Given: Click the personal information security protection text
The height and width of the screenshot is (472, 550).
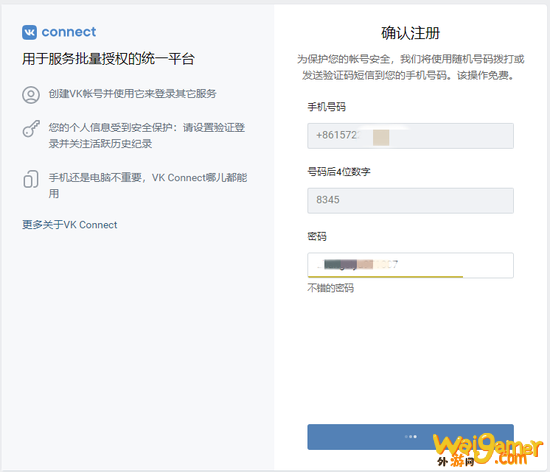Looking at the screenshot, I should pyautogui.click(x=147, y=135).
